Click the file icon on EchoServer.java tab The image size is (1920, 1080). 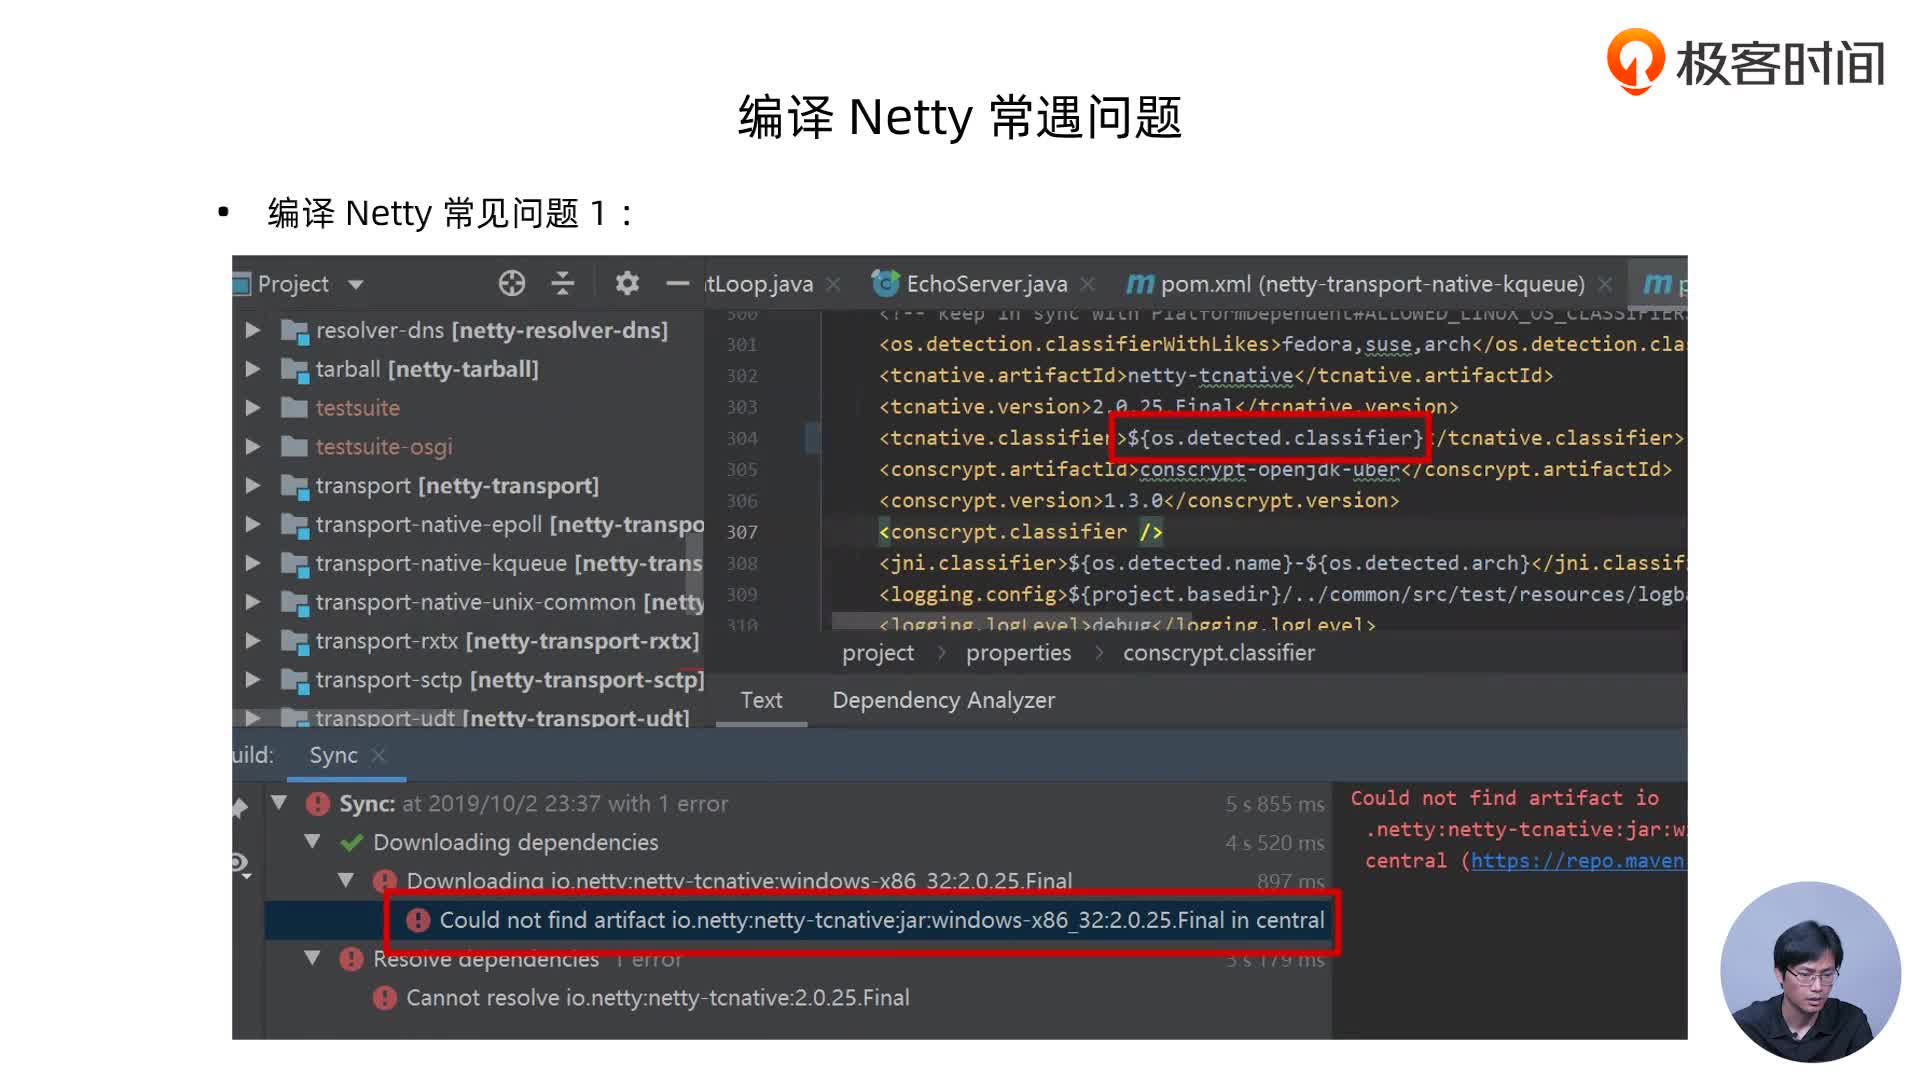point(884,283)
